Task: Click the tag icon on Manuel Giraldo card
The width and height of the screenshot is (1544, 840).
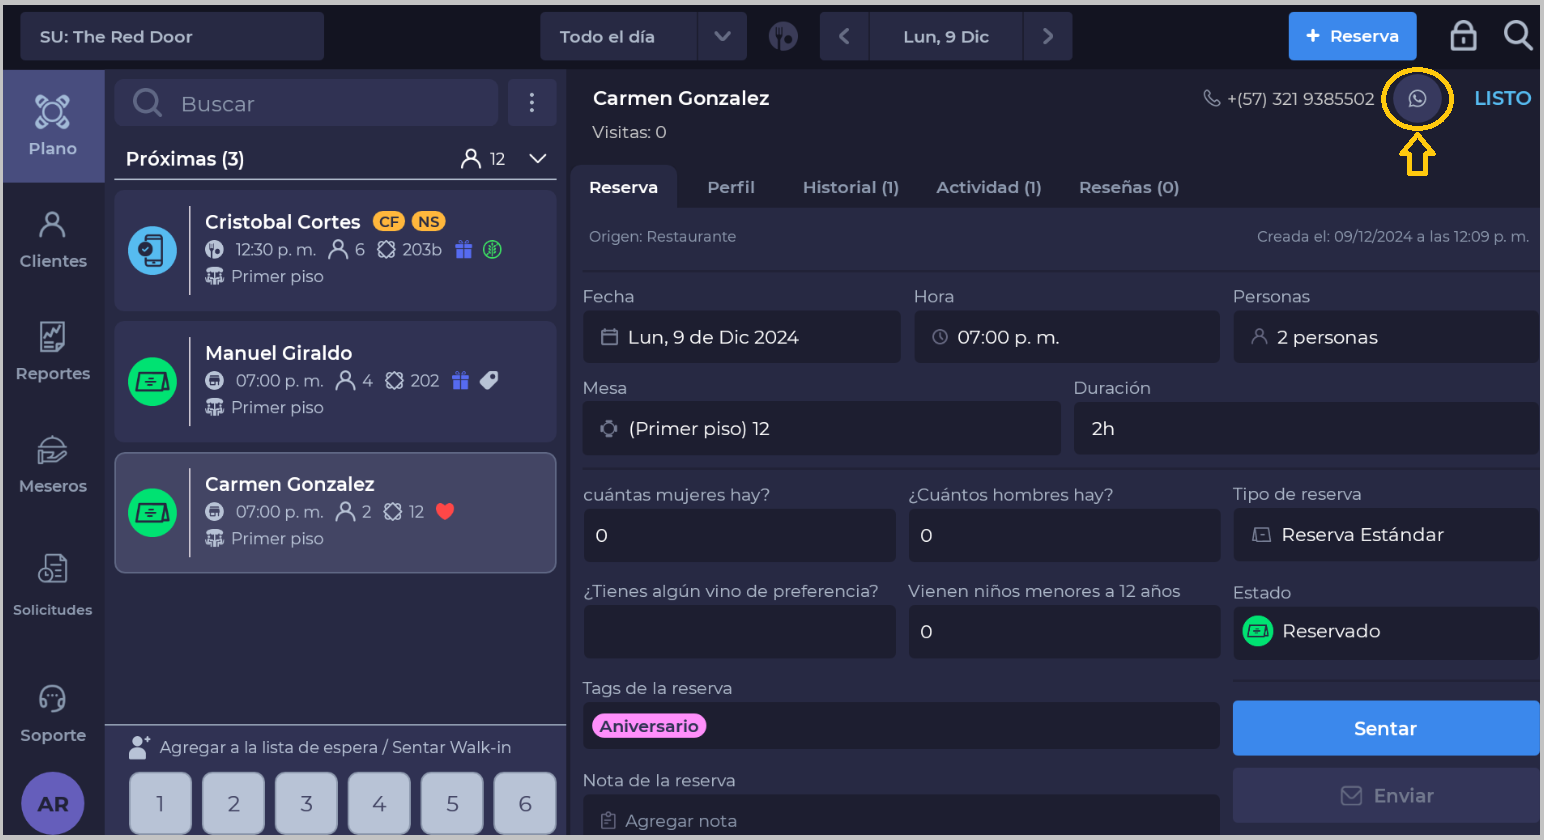Action: [x=489, y=380]
